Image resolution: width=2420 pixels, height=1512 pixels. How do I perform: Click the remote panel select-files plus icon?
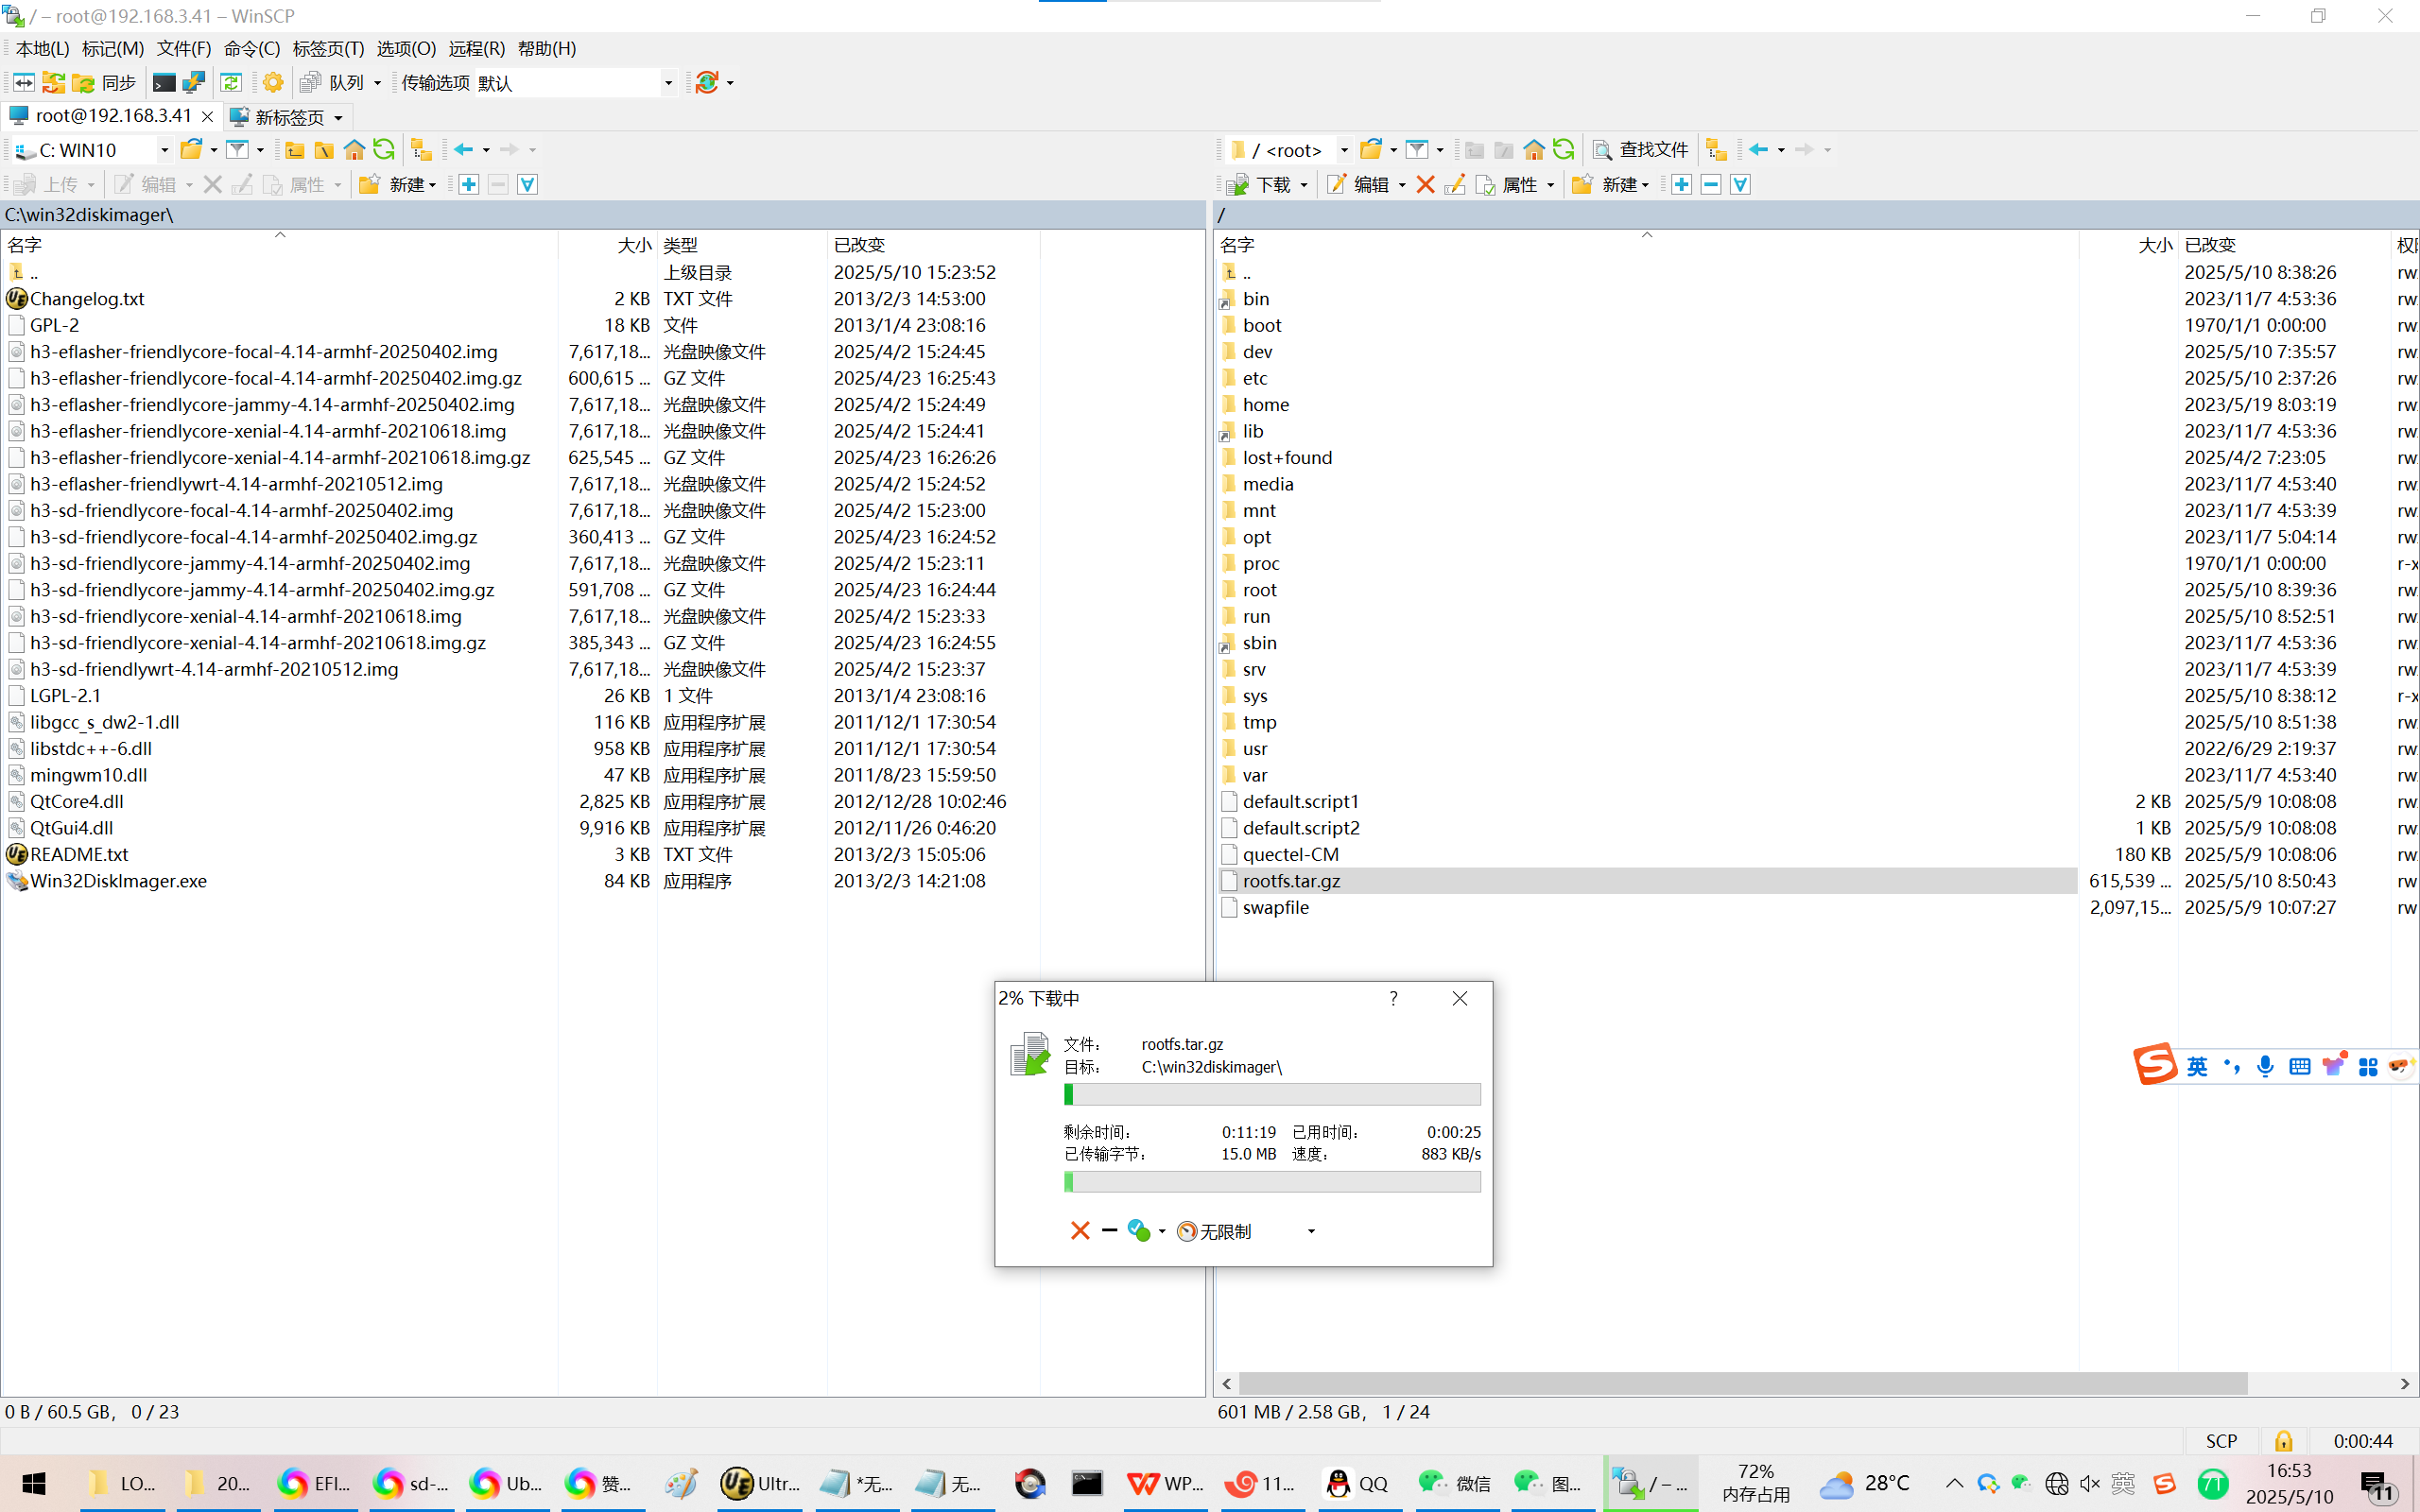pos(1681,184)
